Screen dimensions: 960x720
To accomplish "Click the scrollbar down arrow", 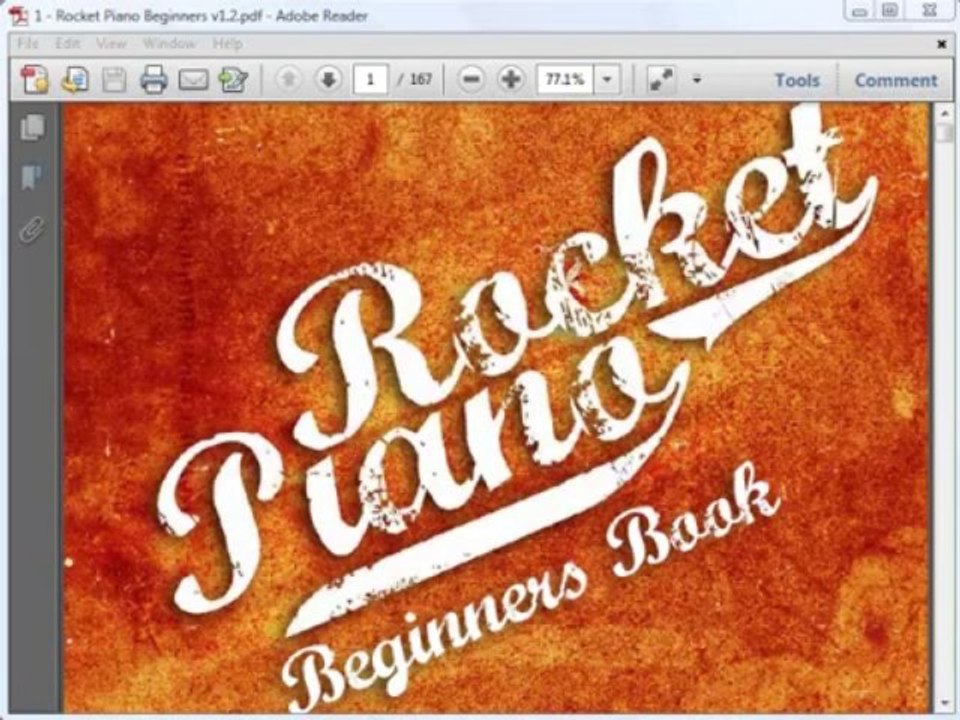I will pyautogui.click(x=944, y=703).
